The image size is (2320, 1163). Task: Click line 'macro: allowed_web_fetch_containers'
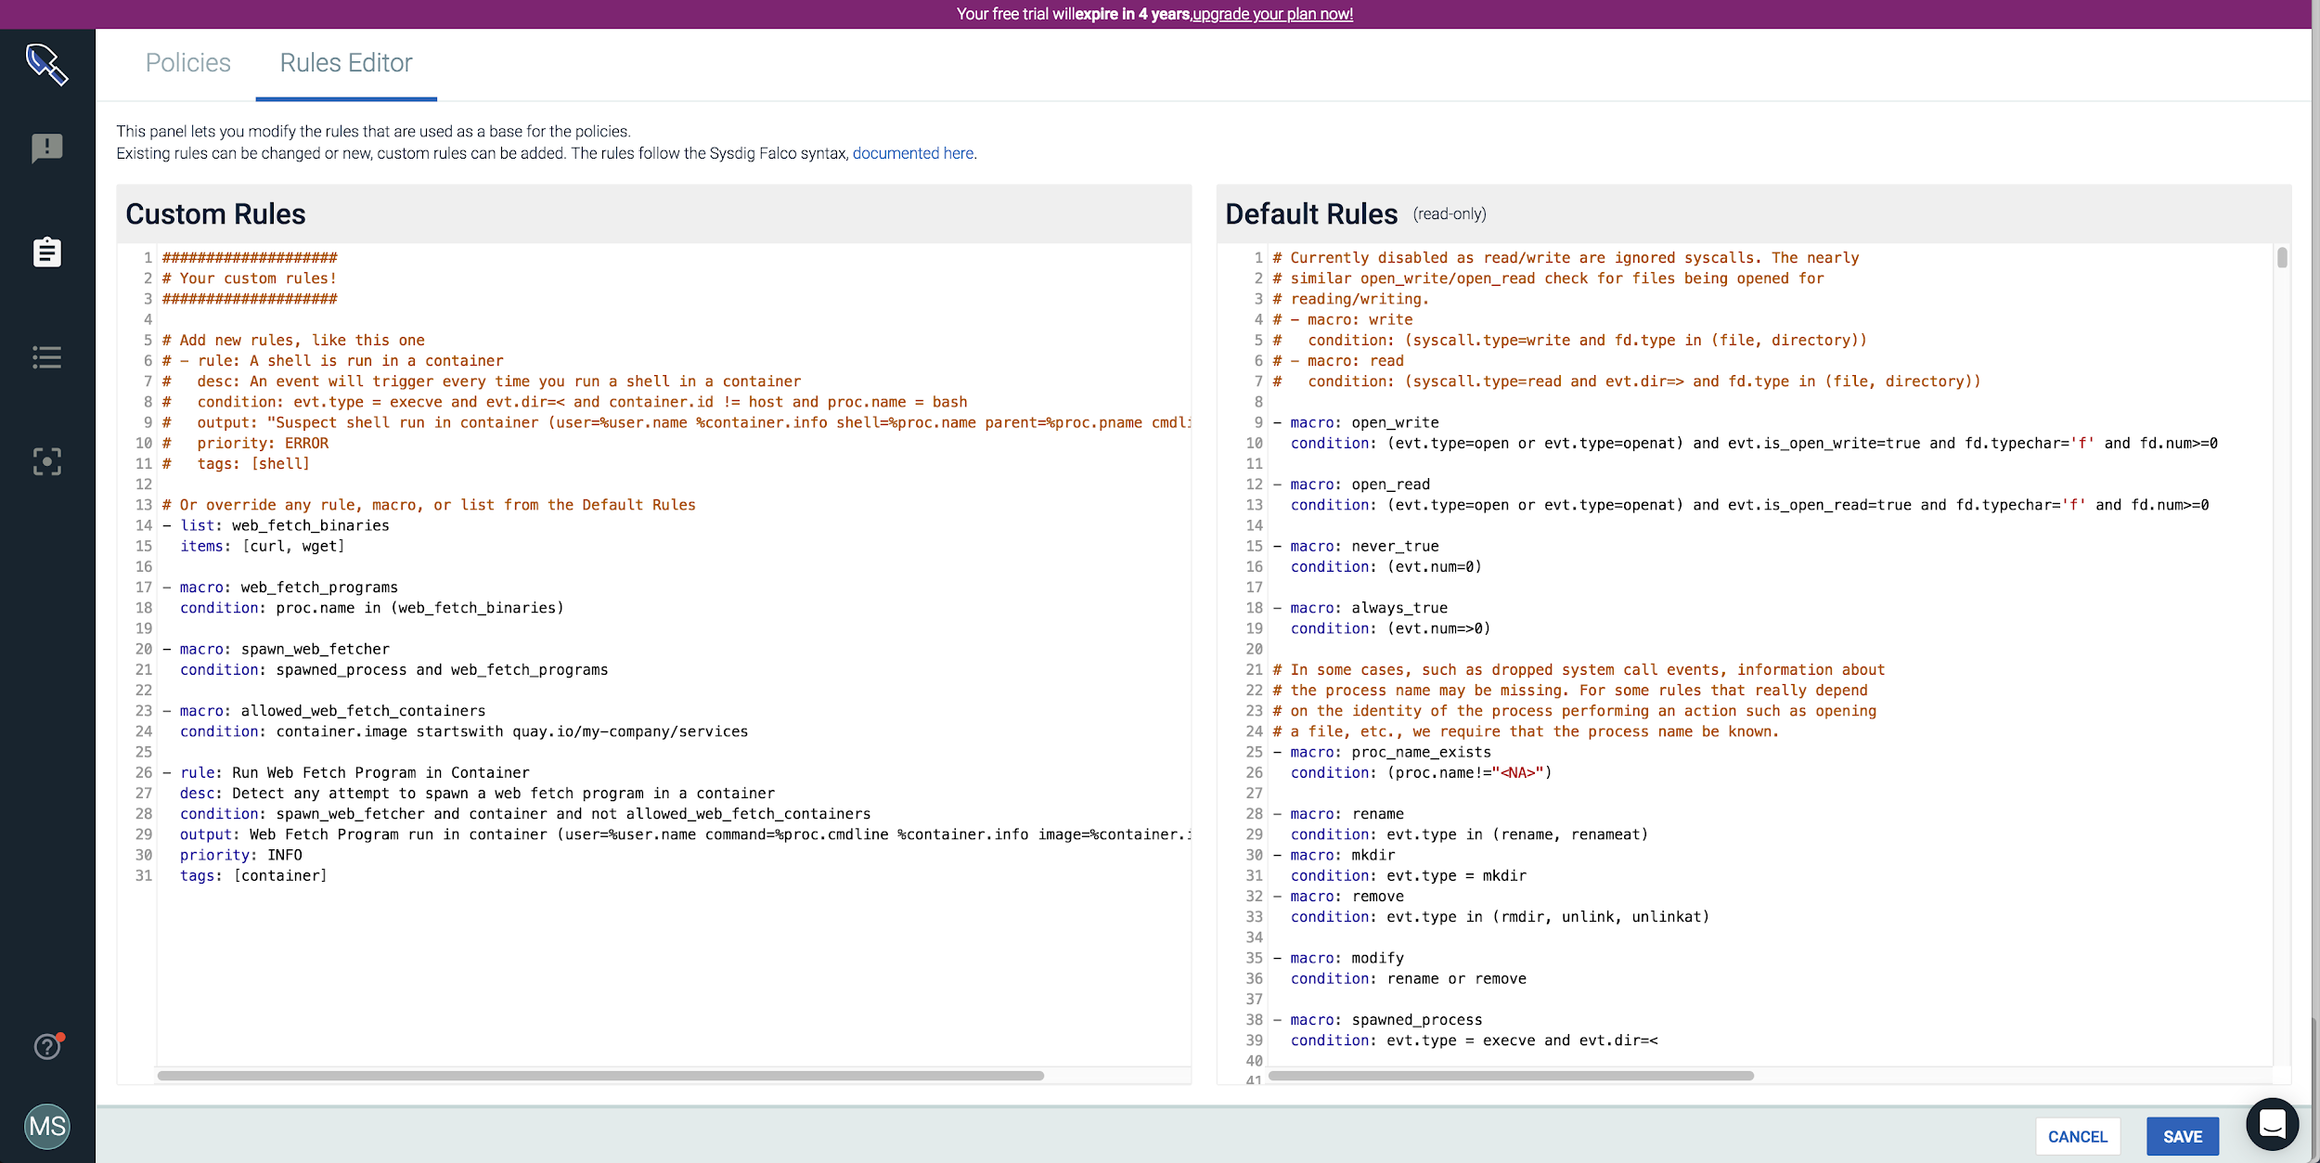click(x=324, y=711)
